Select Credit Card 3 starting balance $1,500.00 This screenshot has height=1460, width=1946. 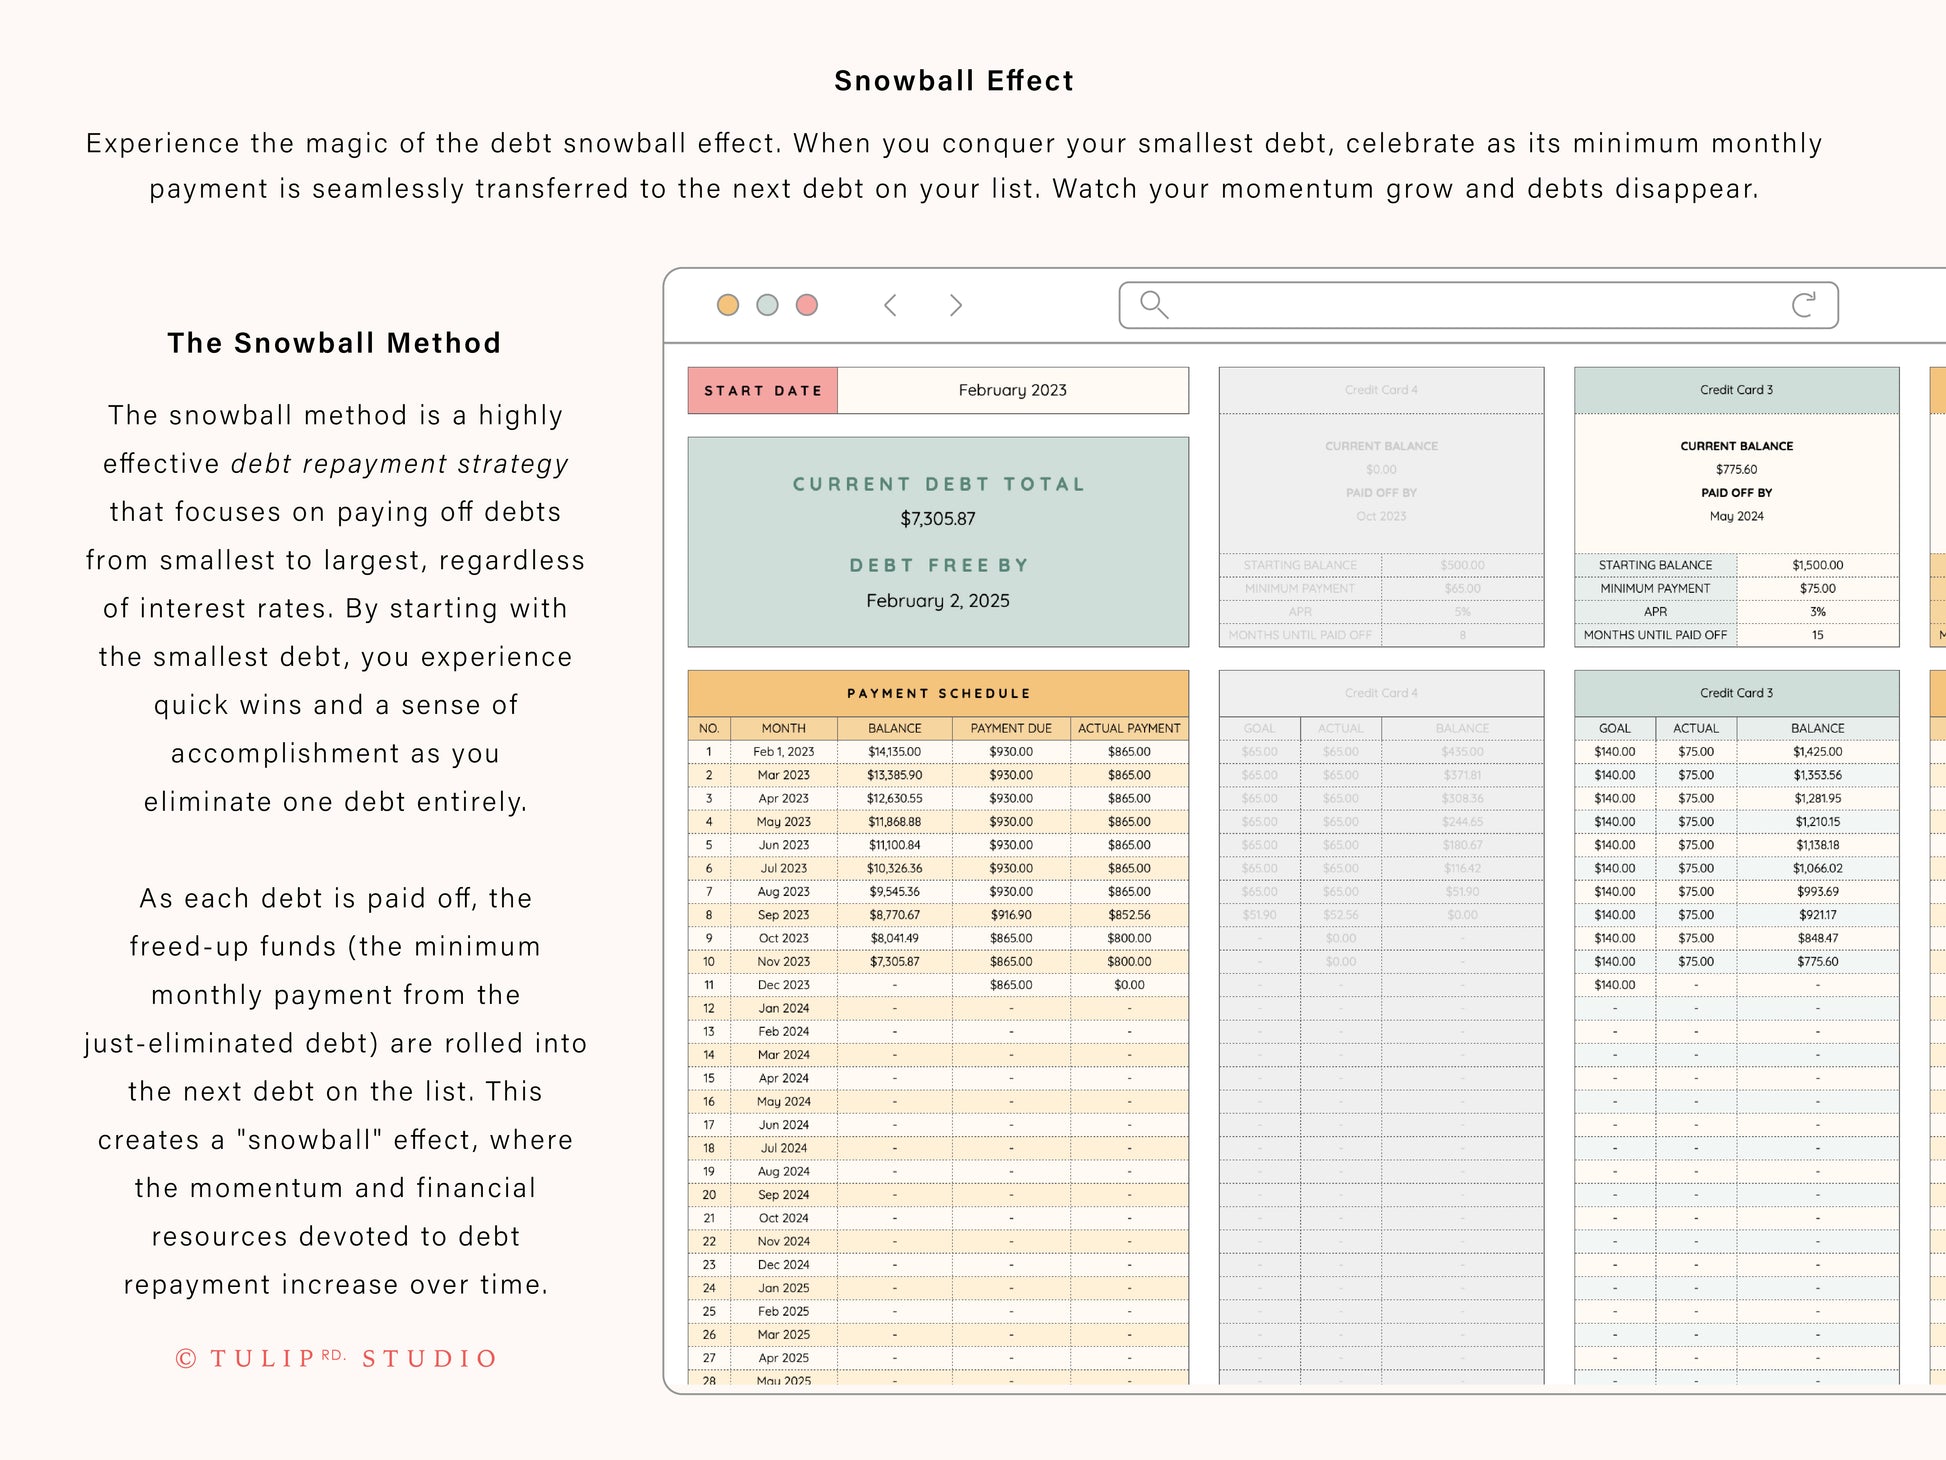[1817, 565]
